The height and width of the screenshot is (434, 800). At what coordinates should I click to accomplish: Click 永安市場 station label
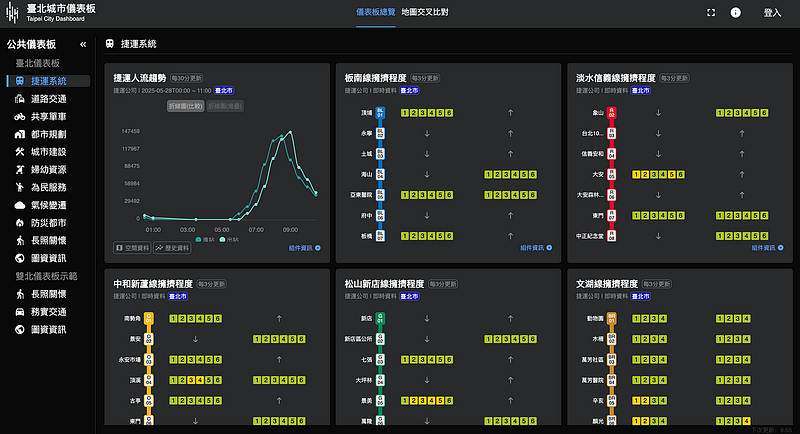(x=130, y=360)
